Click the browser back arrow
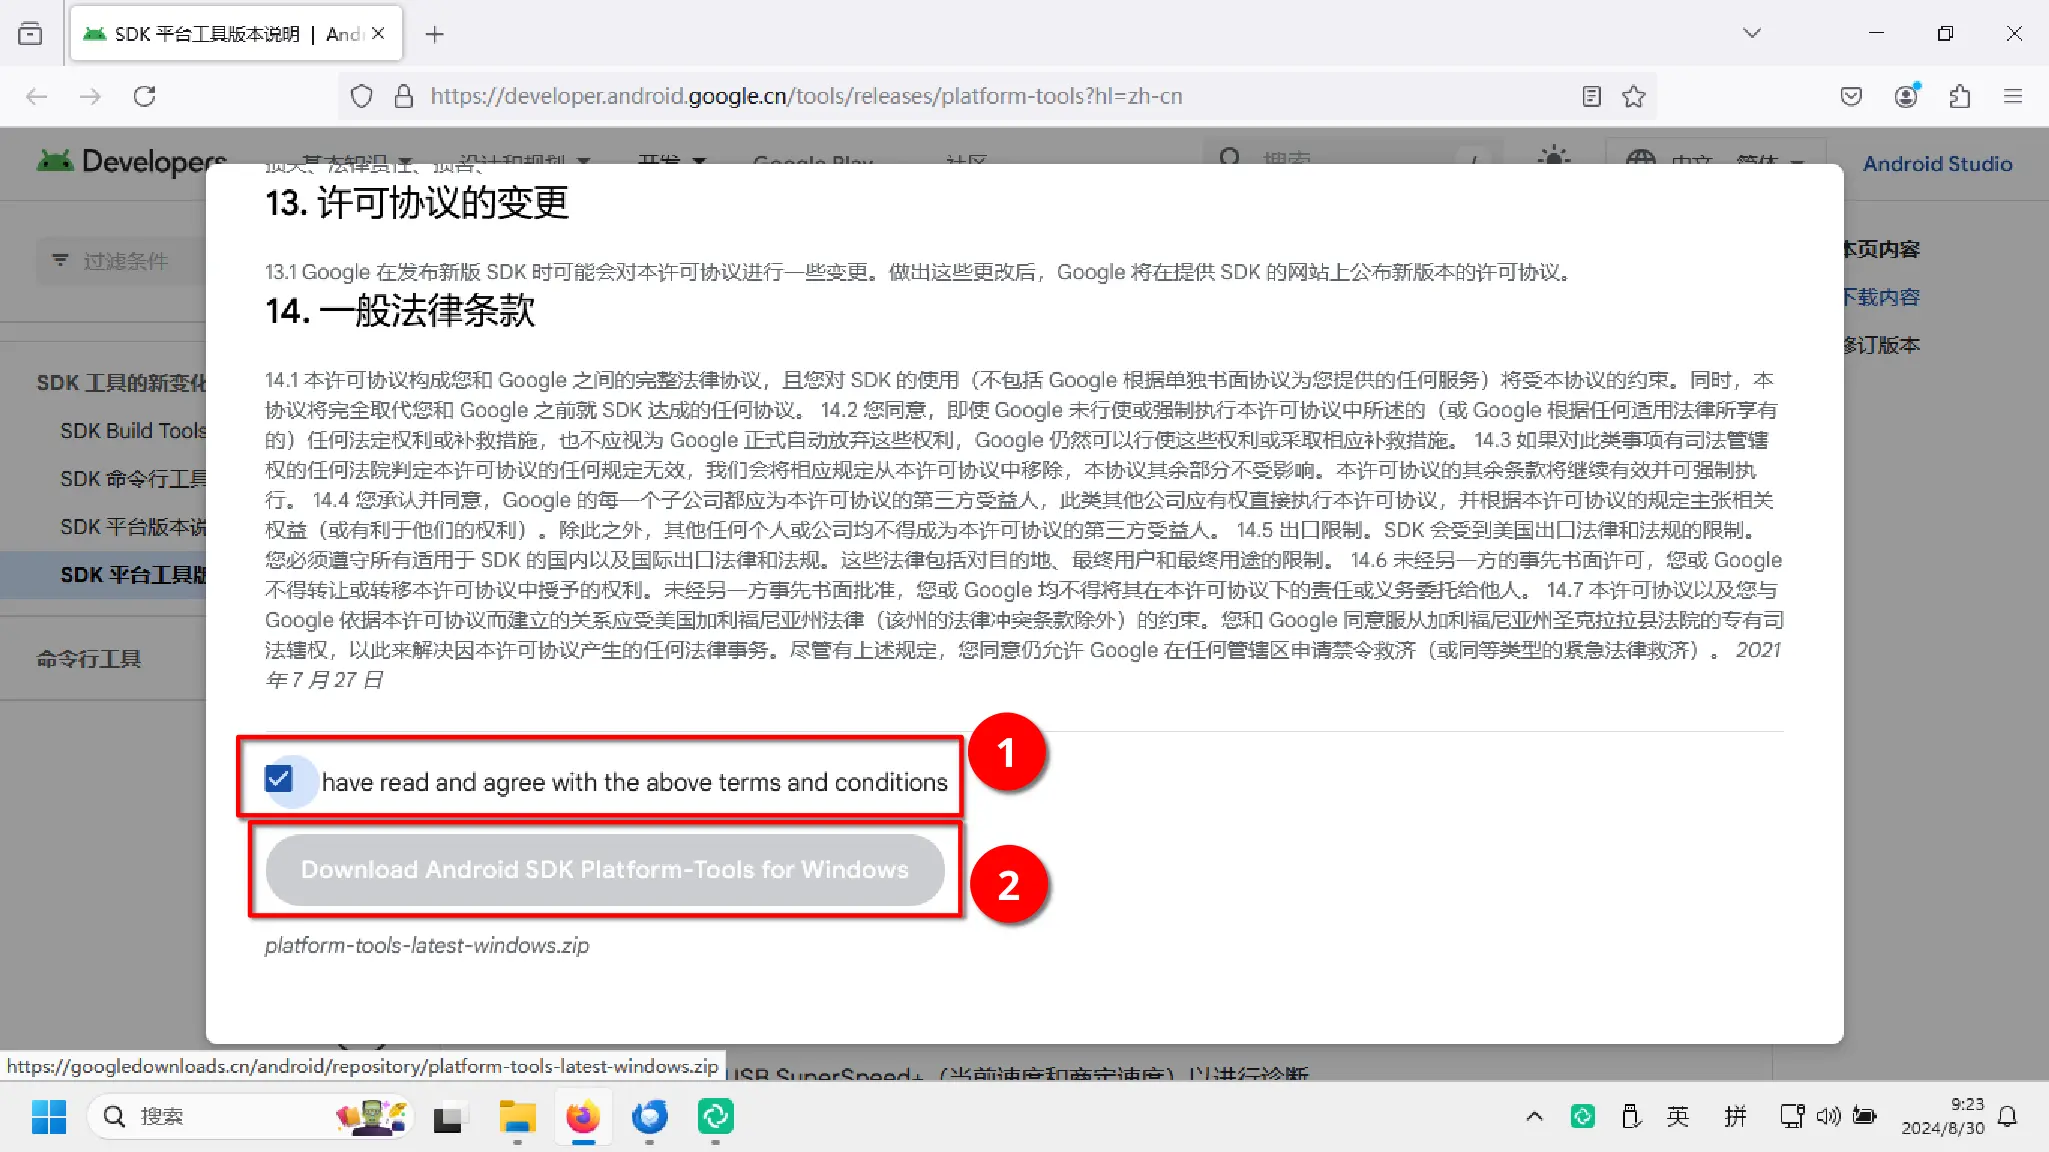Screen dimensions: 2049x1152 tap(37, 96)
